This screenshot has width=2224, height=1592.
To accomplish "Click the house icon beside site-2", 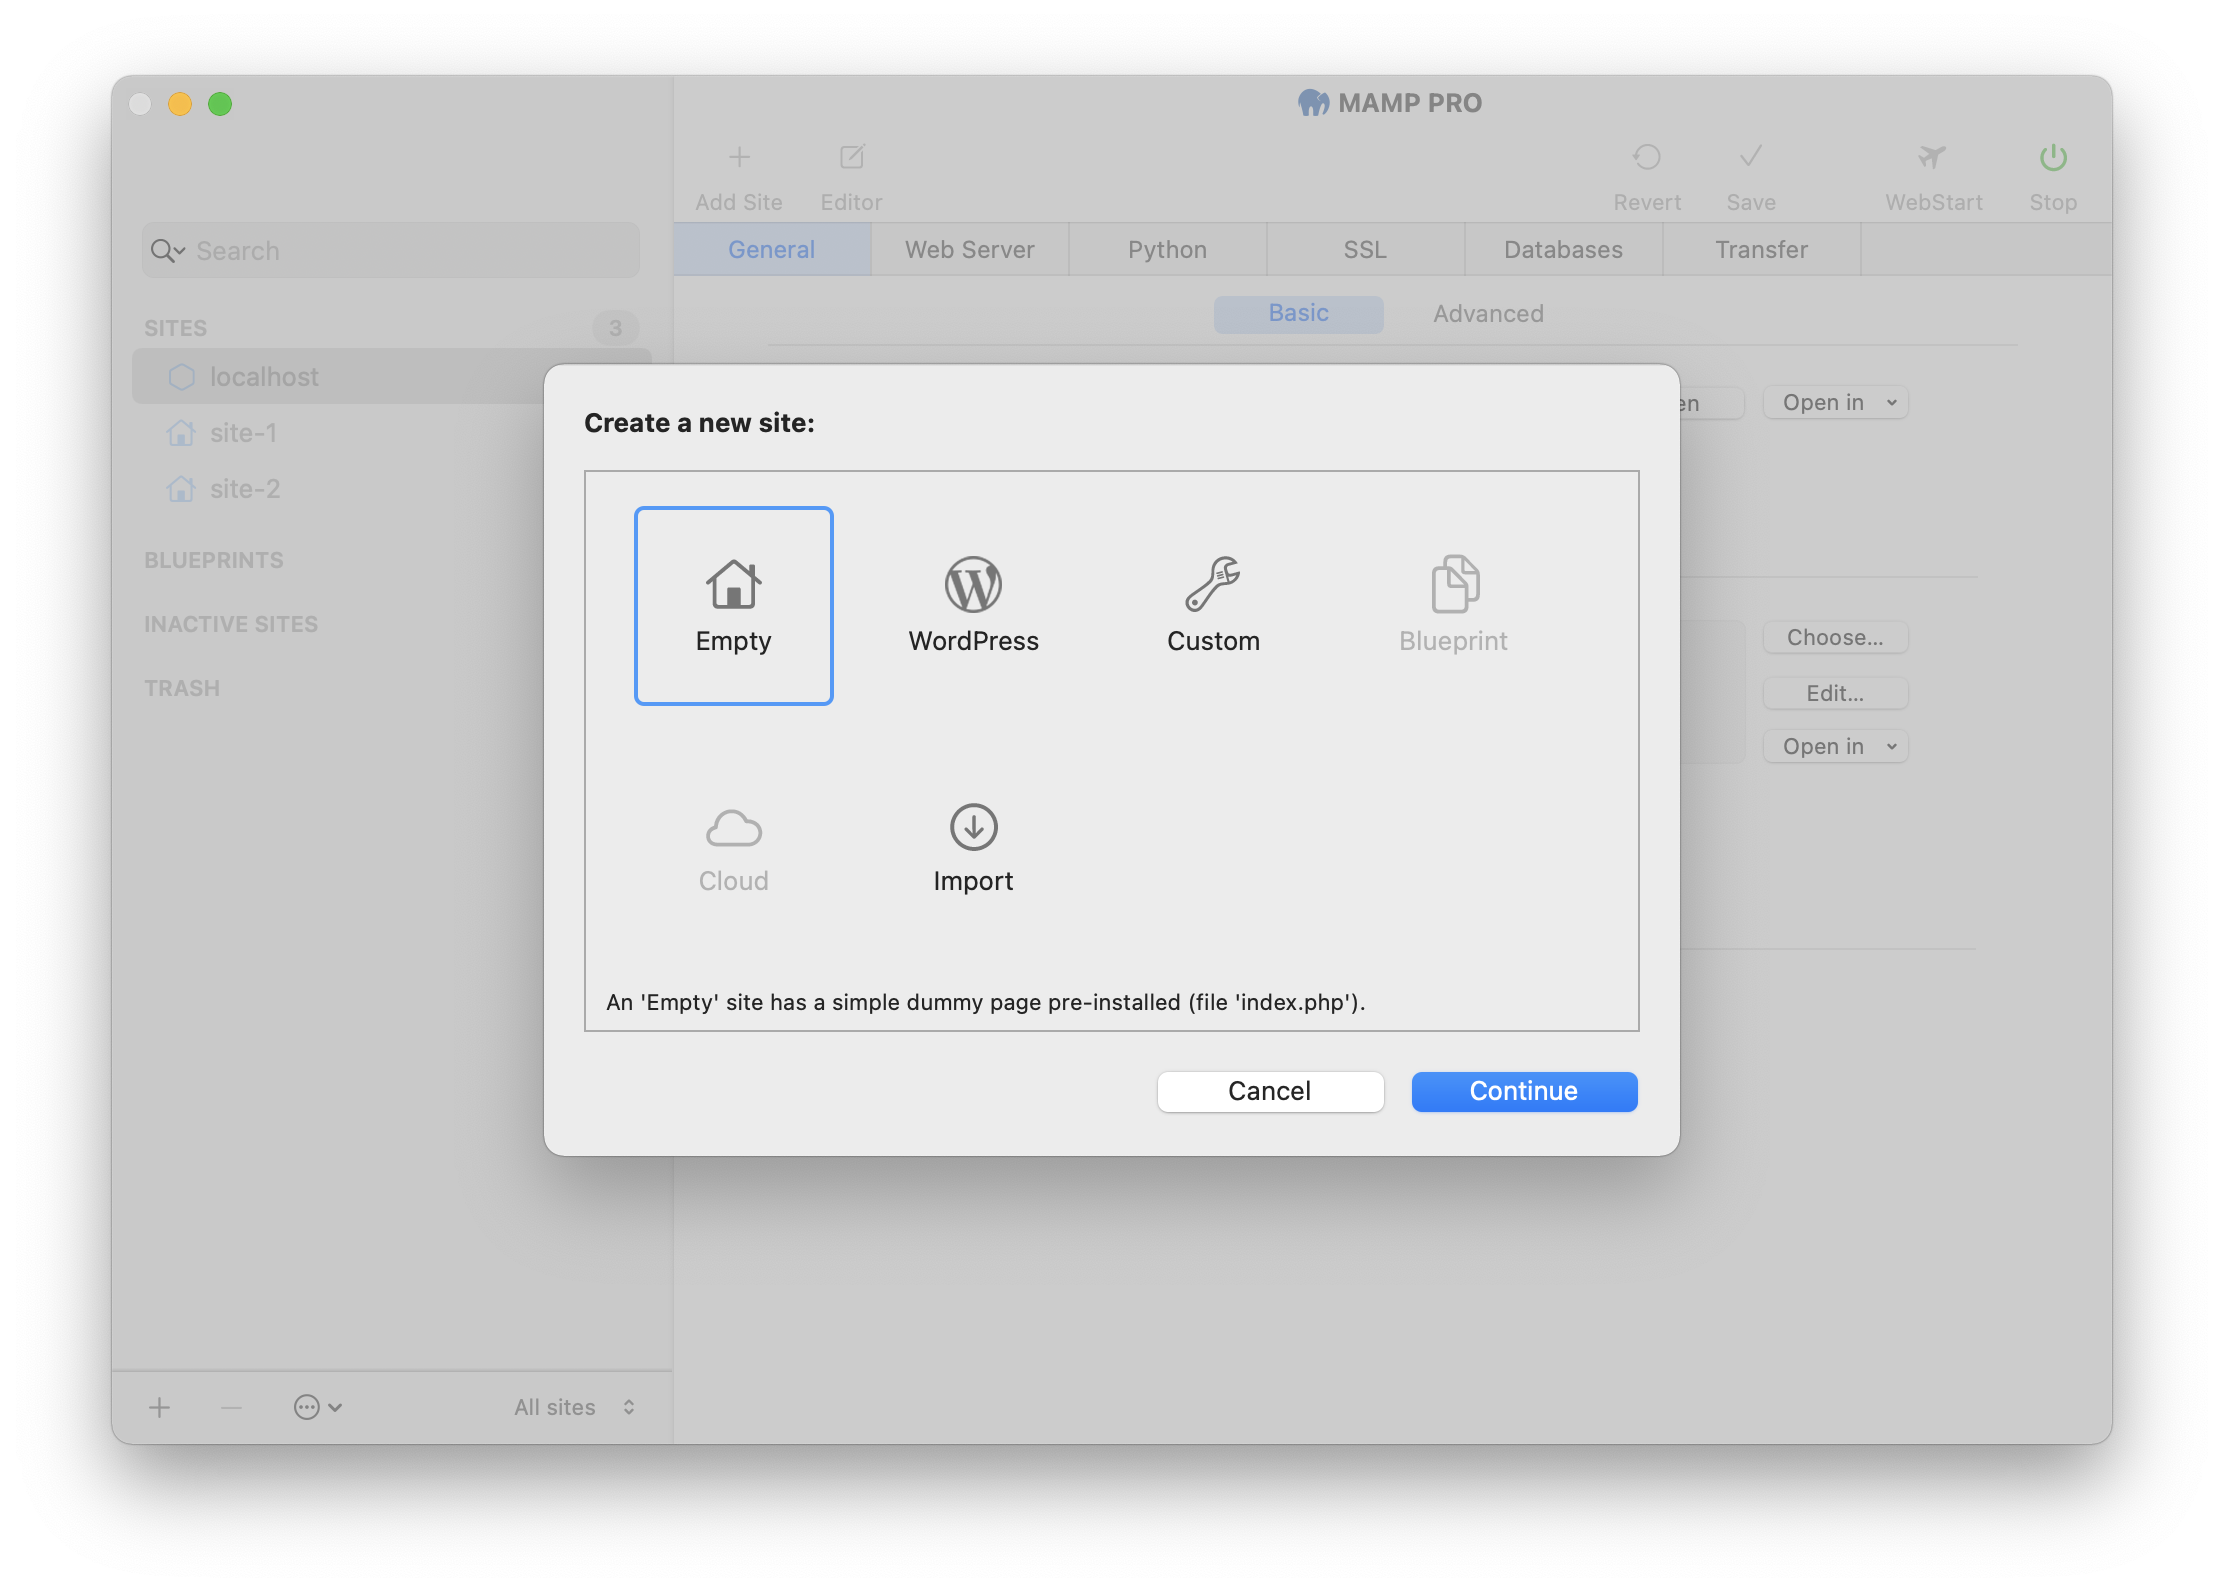I will tap(181, 489).
